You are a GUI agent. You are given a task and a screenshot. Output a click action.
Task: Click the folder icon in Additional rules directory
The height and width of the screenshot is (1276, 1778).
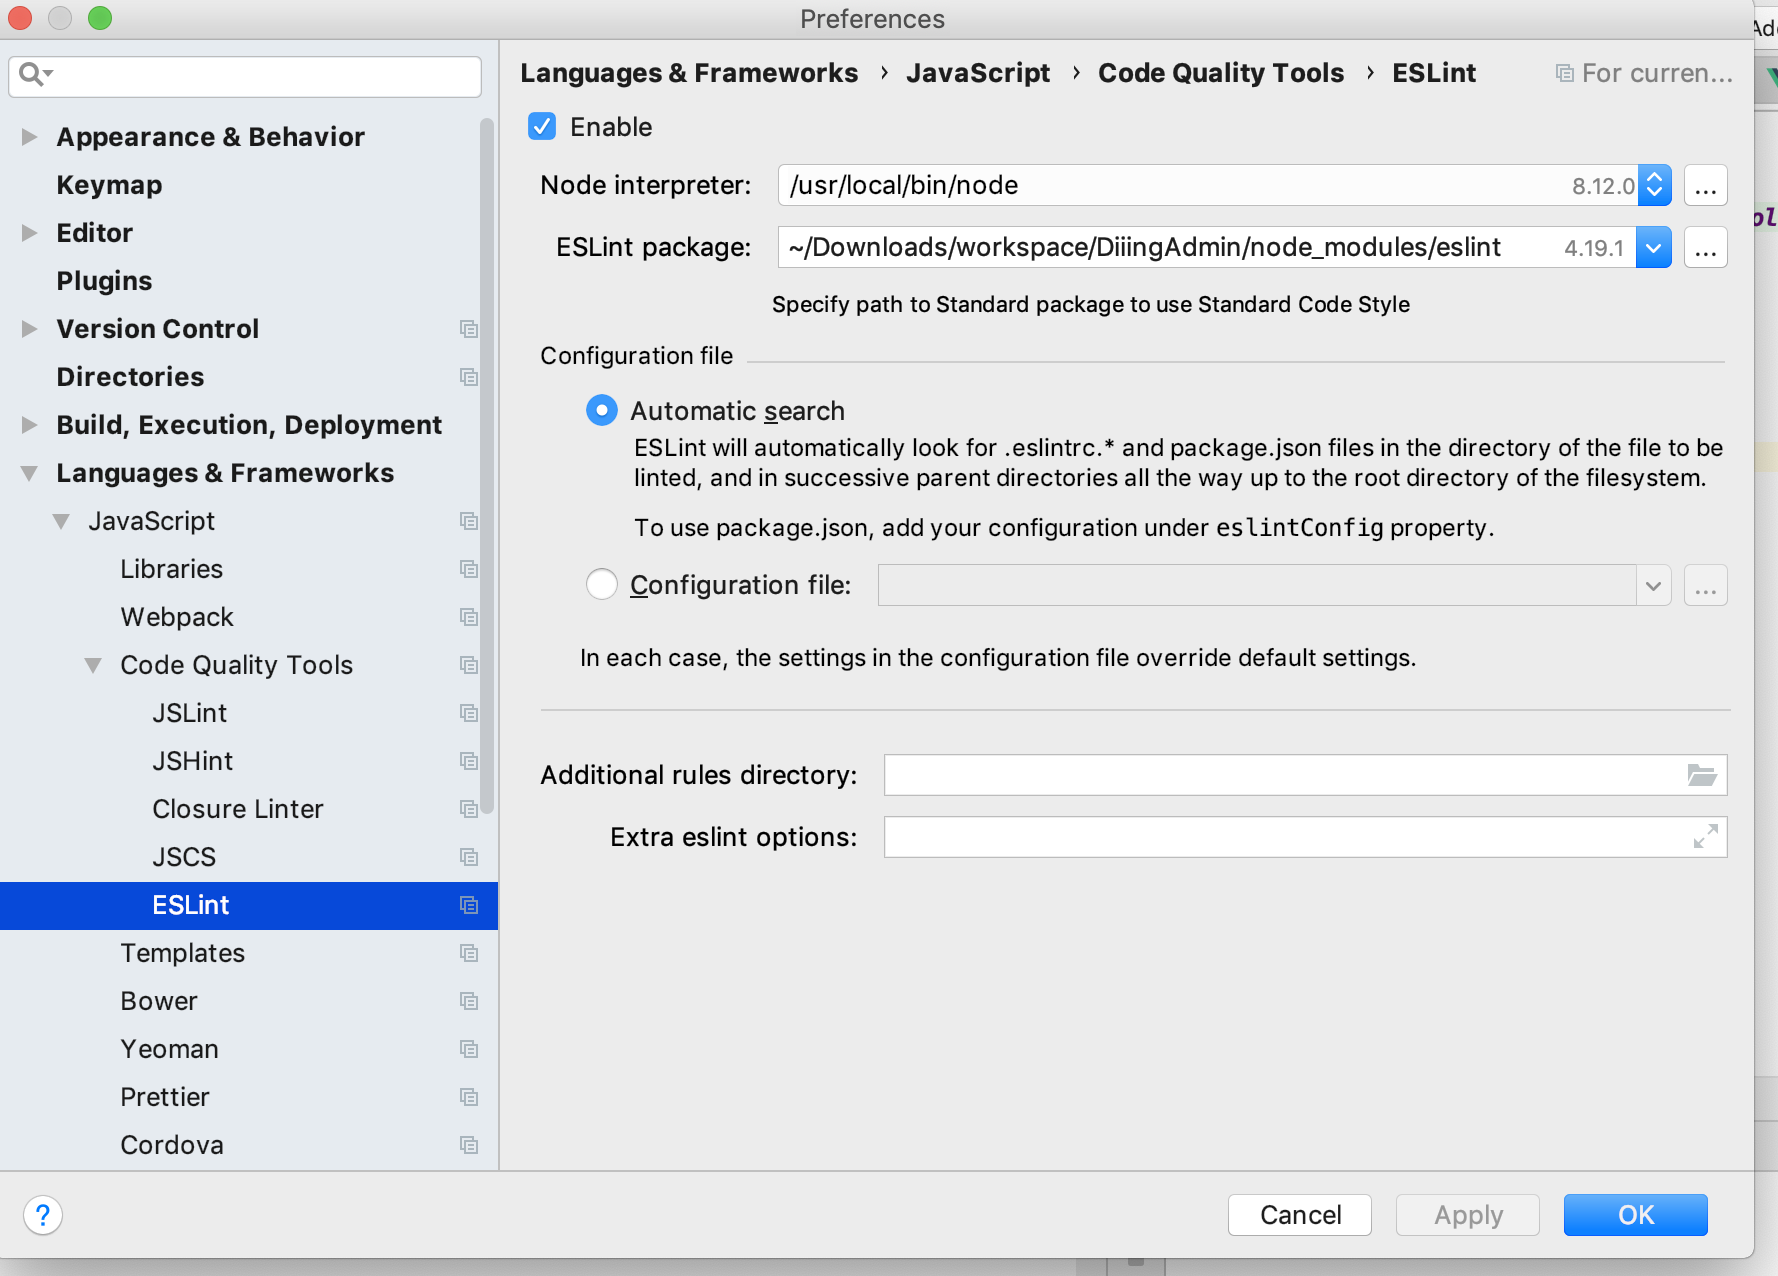[1701, 775]
